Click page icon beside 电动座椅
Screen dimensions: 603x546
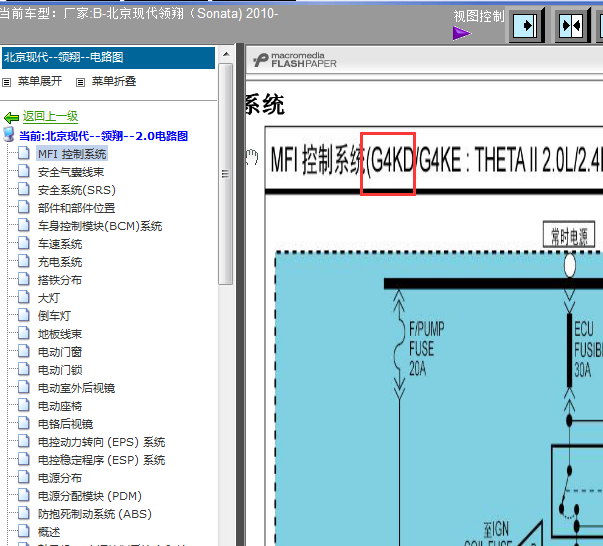23,405
